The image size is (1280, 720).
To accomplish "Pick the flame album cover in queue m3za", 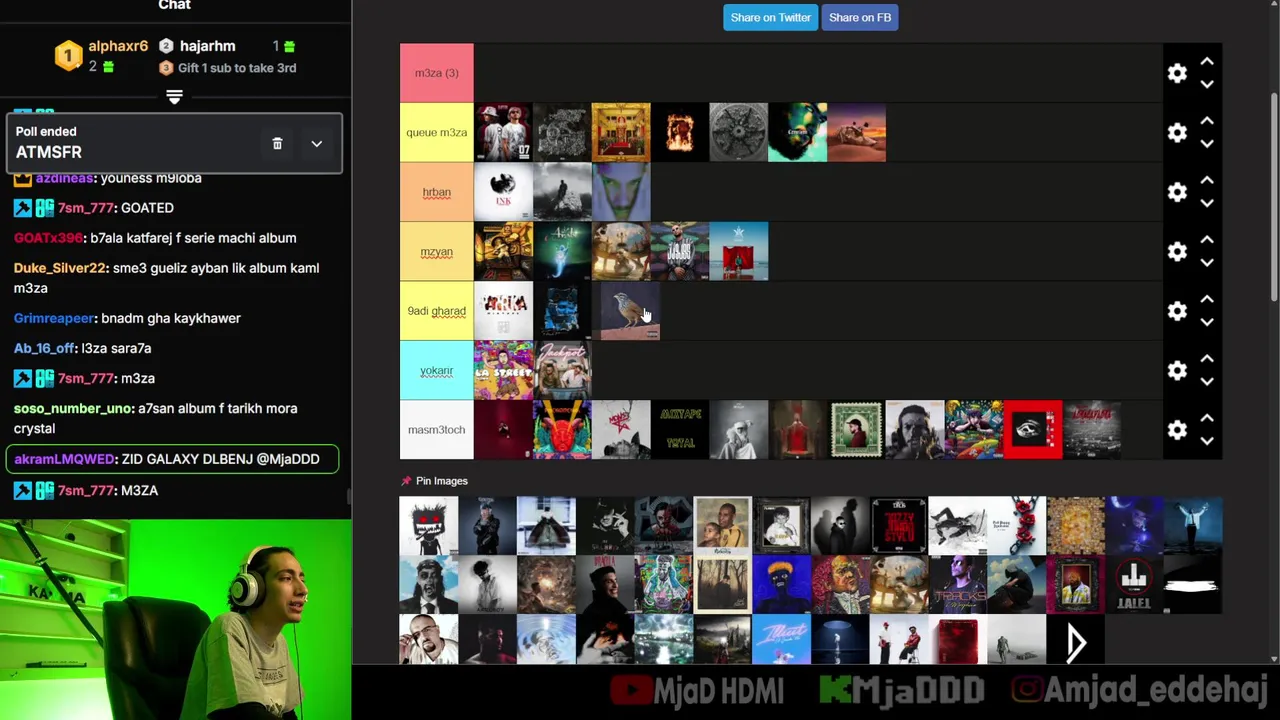I will pos(680,132).
